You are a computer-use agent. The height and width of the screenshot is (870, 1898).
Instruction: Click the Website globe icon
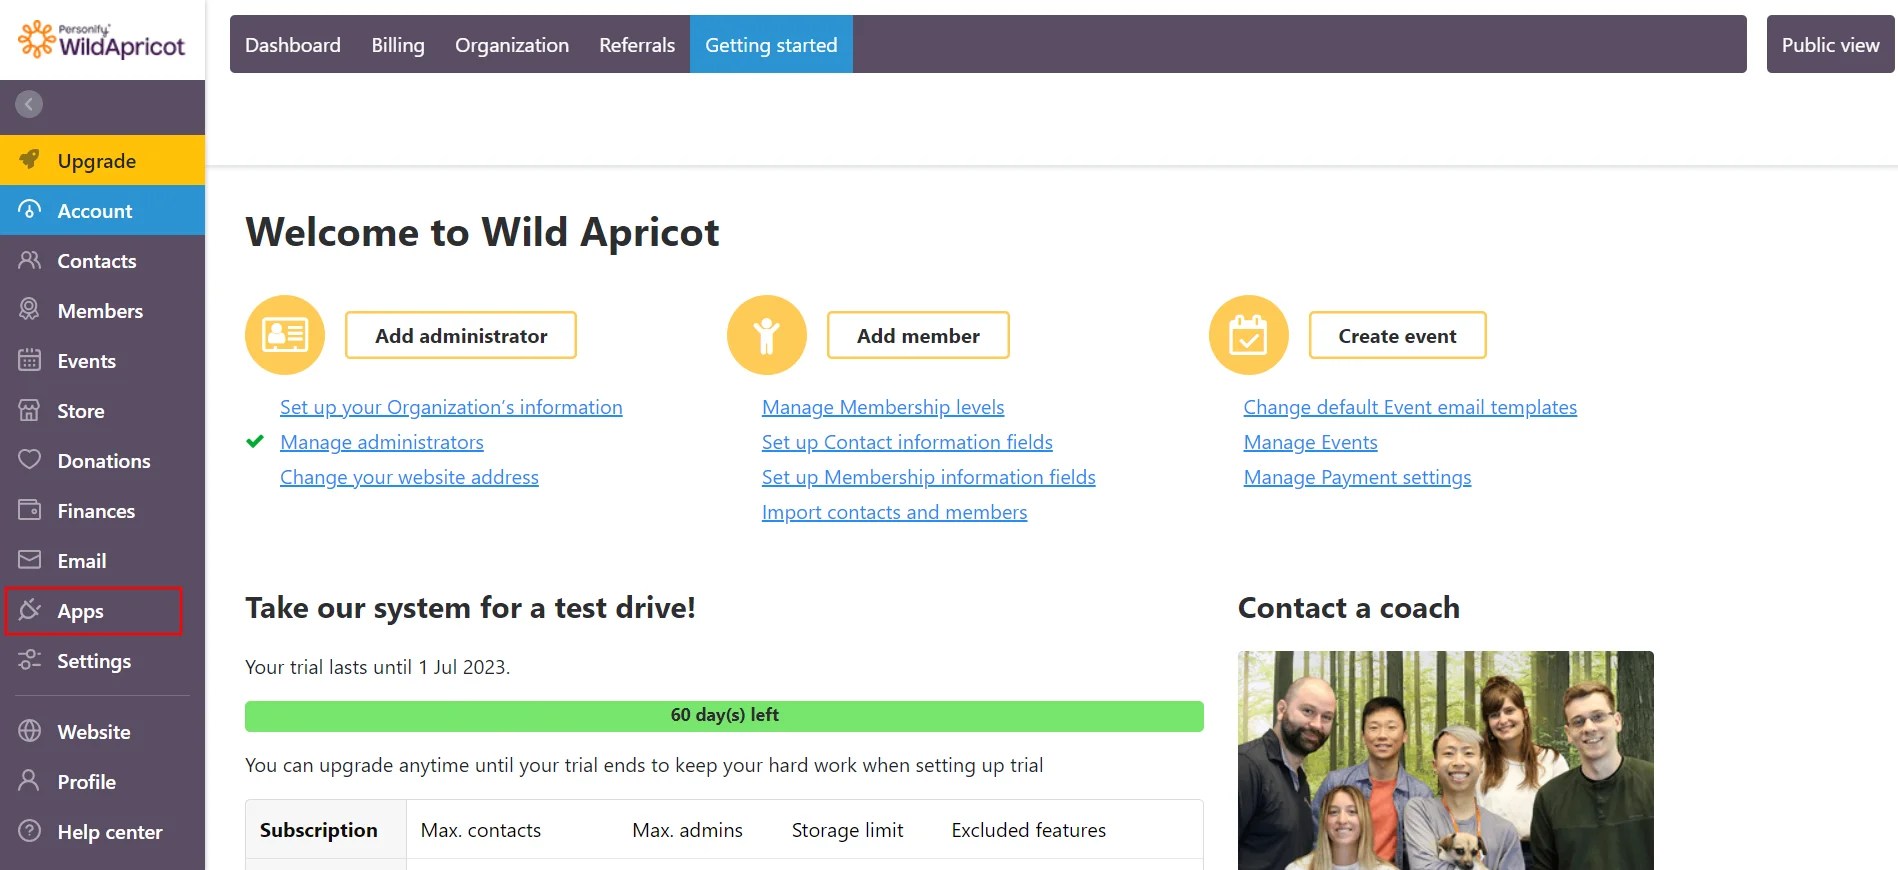point(30,731)
